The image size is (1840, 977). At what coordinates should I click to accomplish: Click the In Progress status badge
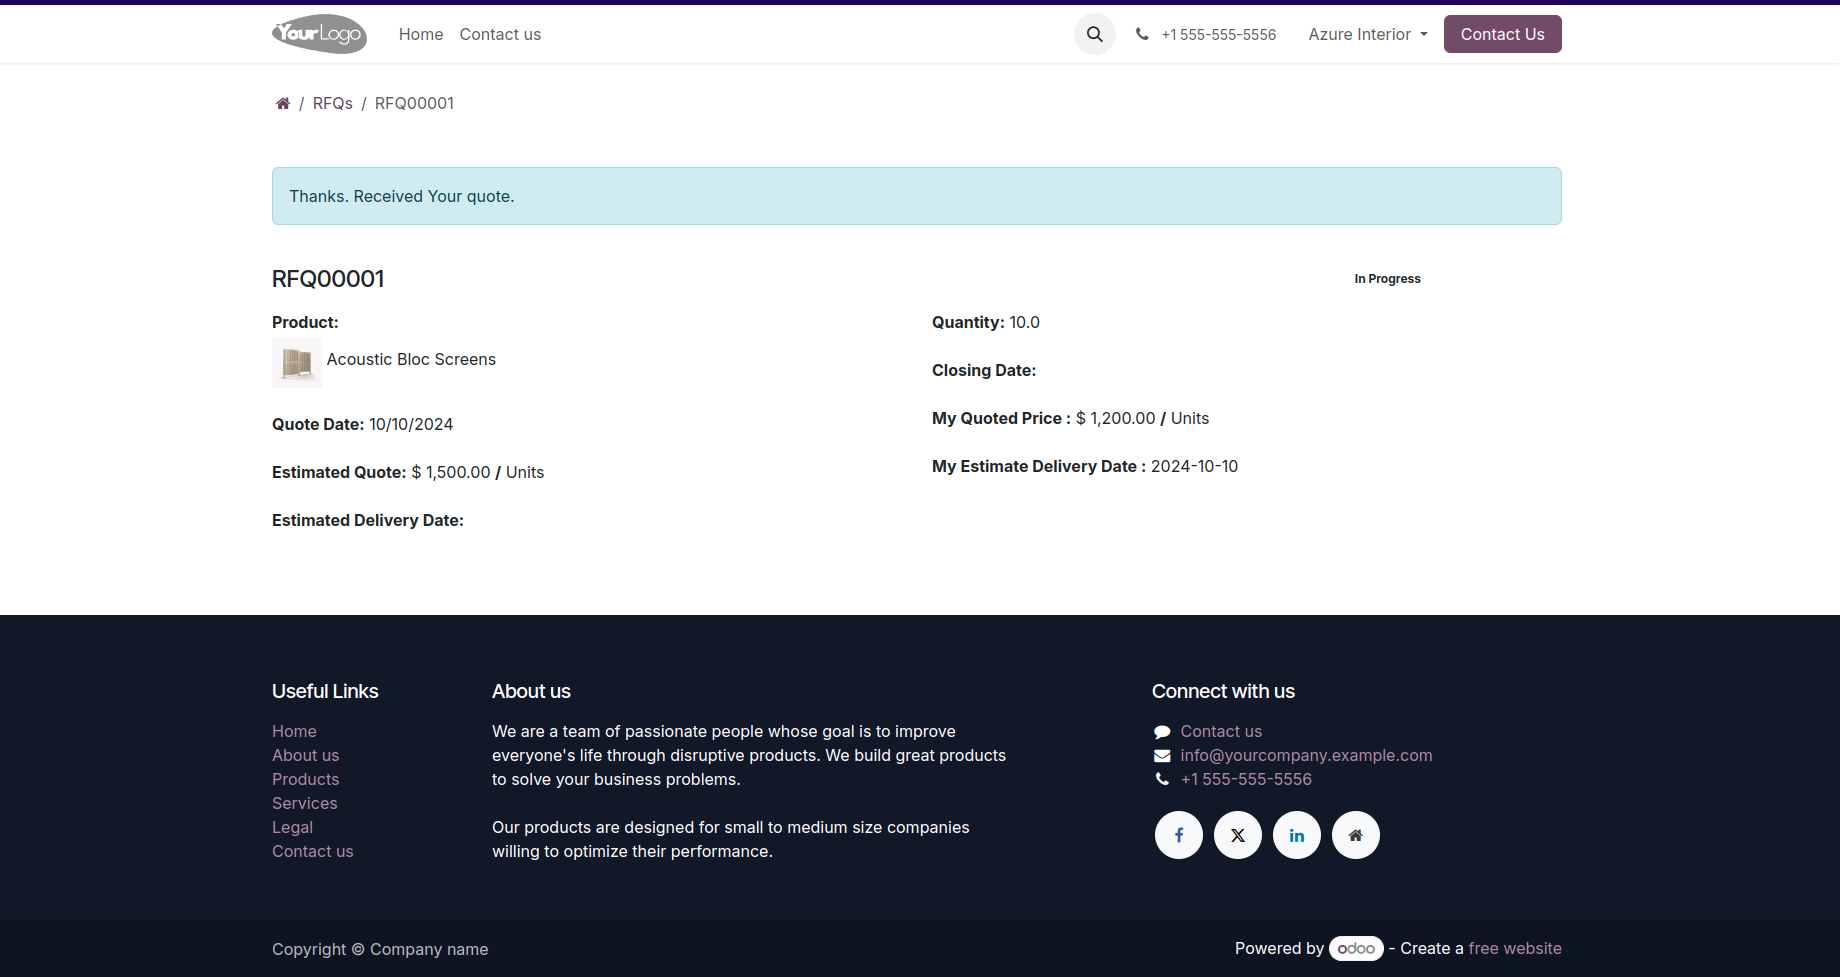click(1387, 279)
